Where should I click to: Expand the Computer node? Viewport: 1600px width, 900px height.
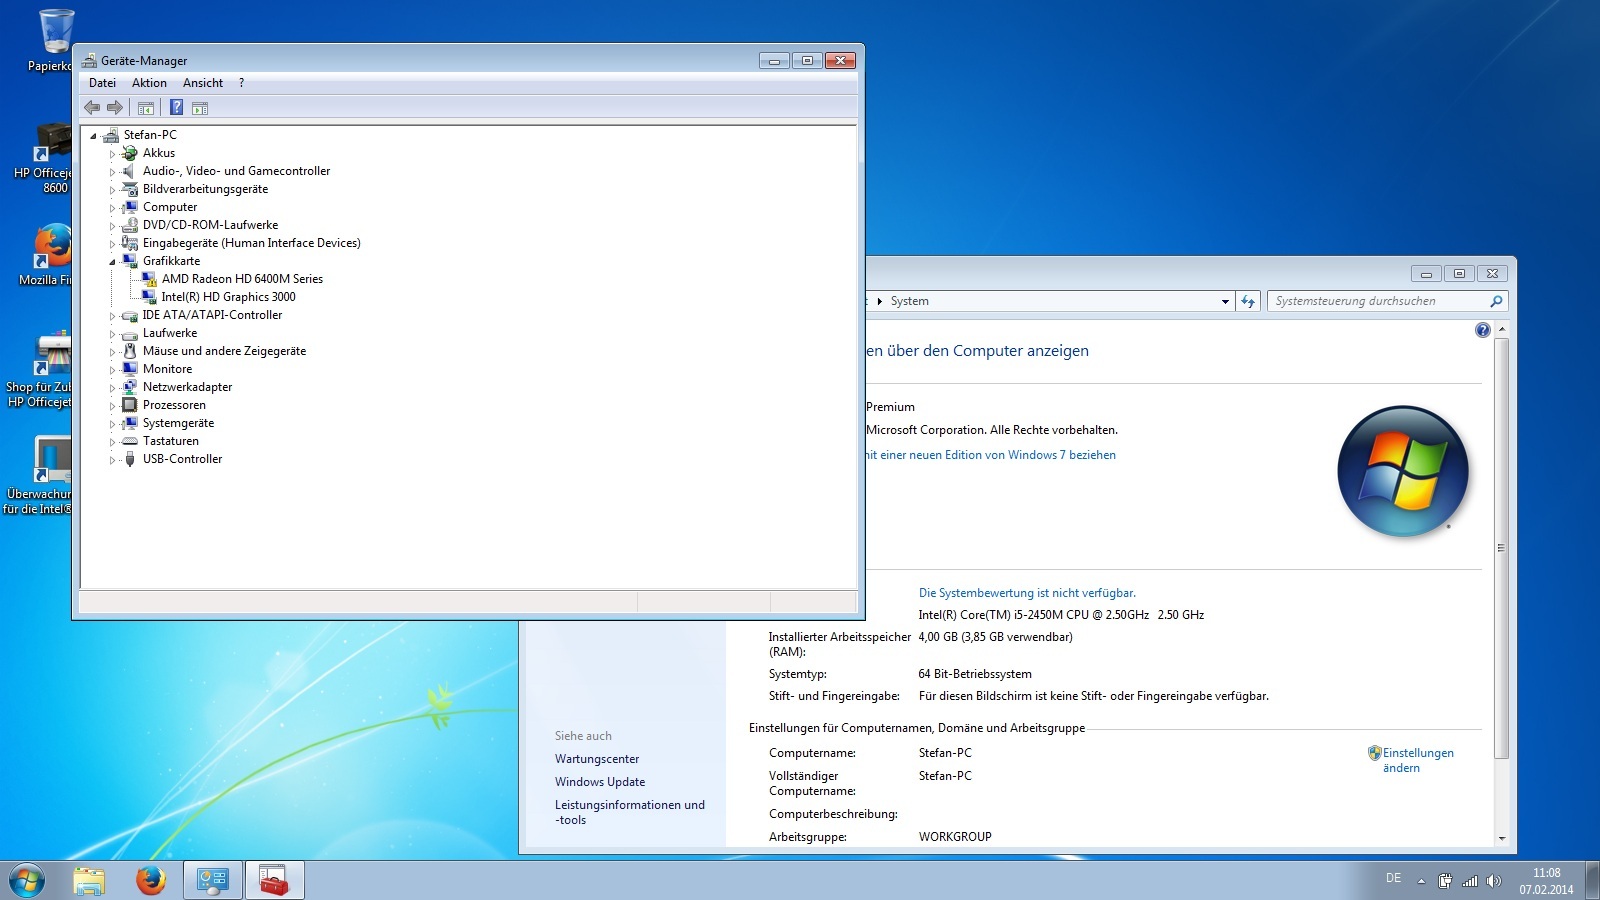pyautogui.click(x=112, y=208)
